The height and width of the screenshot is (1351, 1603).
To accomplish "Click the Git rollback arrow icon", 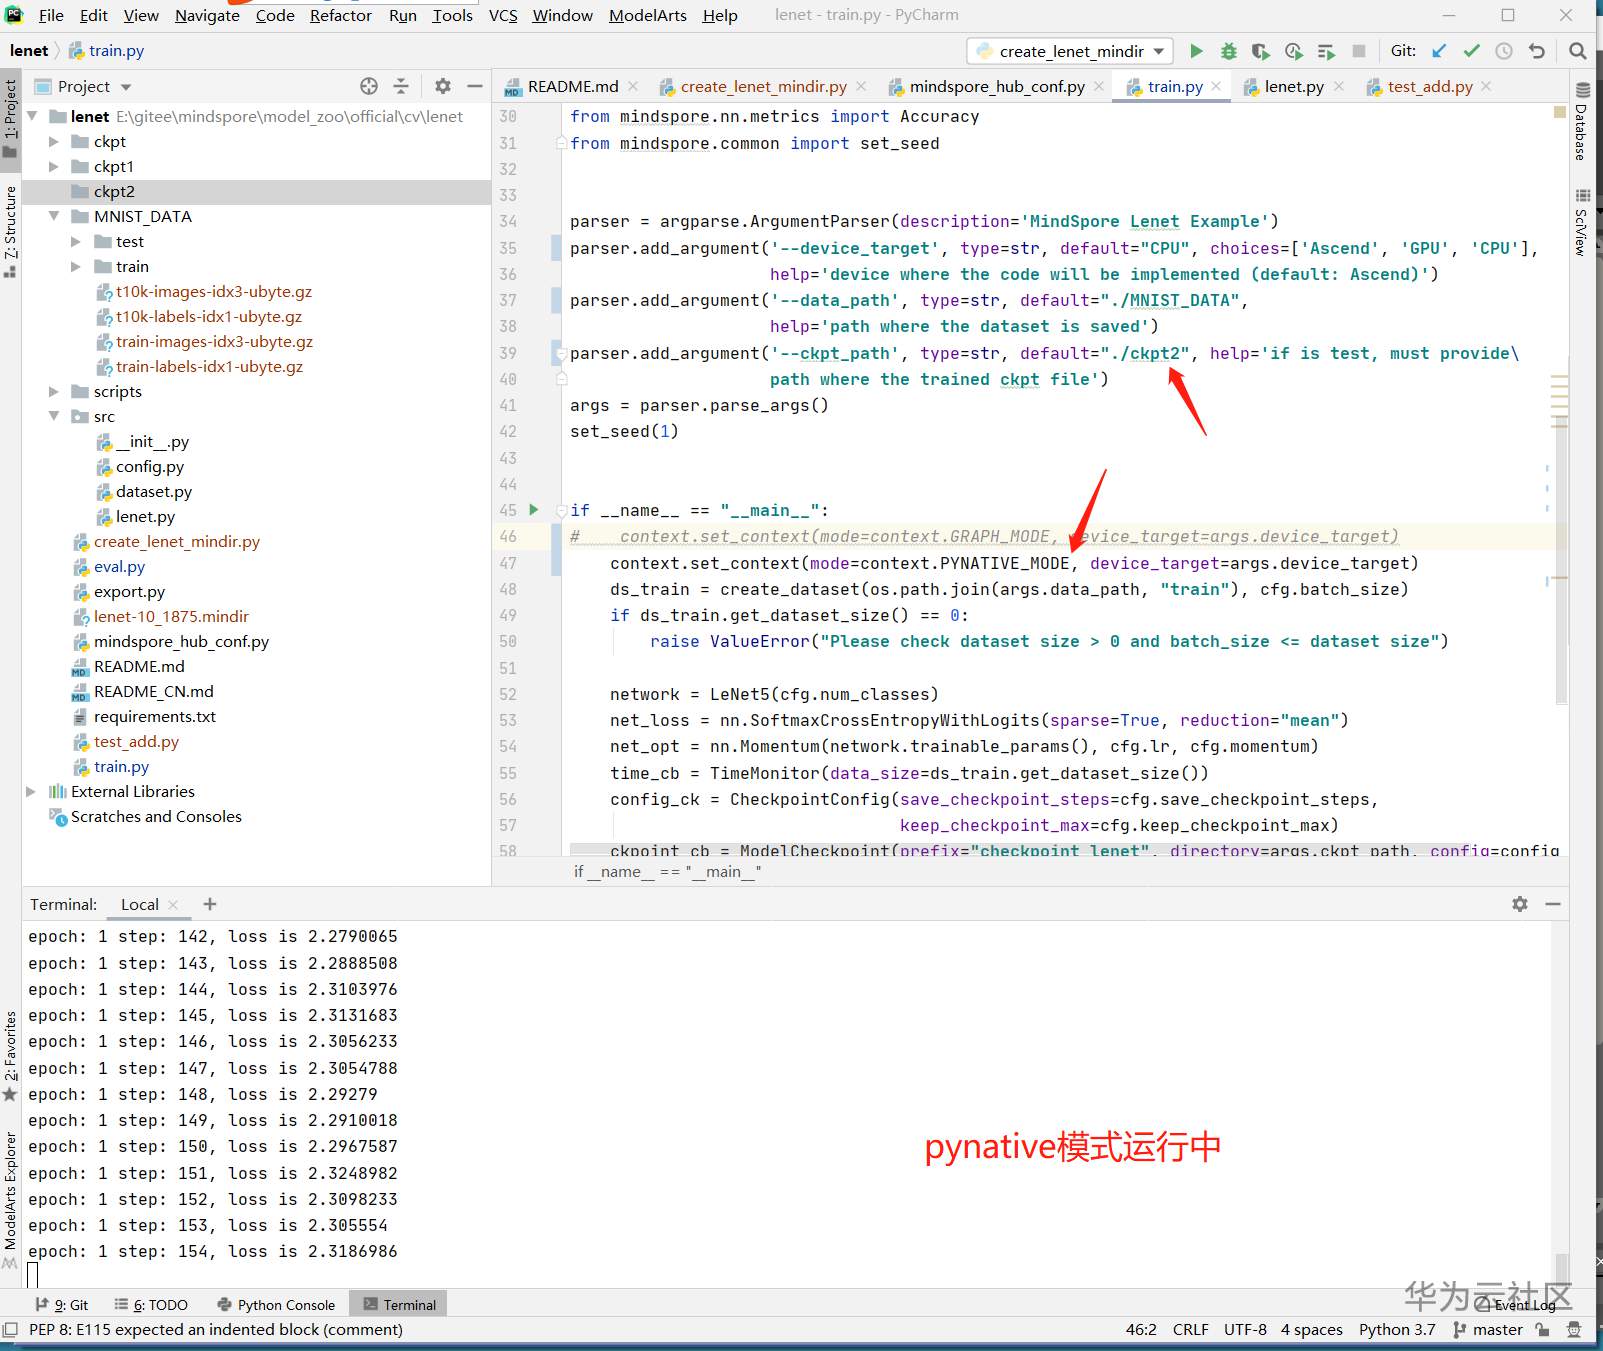I will [1537, 51].
